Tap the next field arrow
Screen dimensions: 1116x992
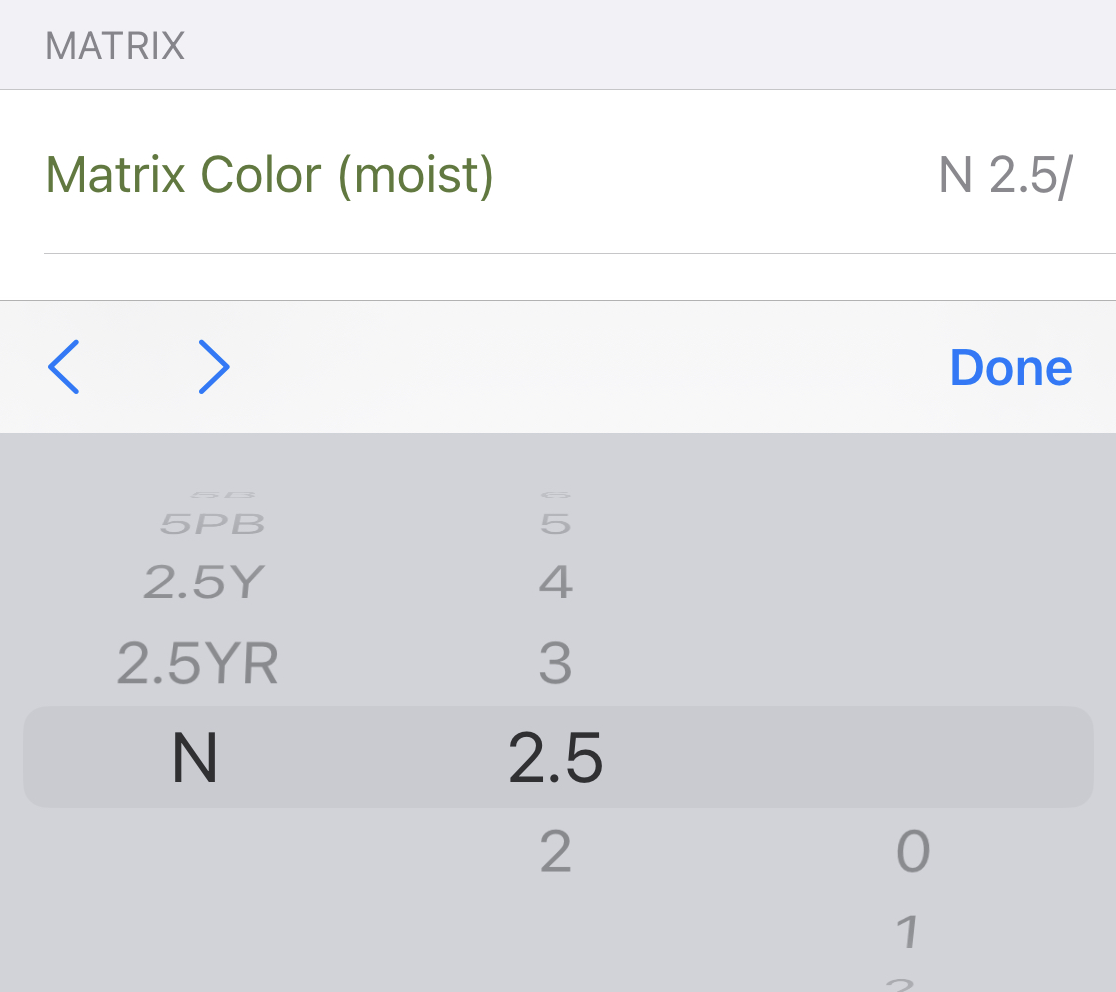point(214,367)
